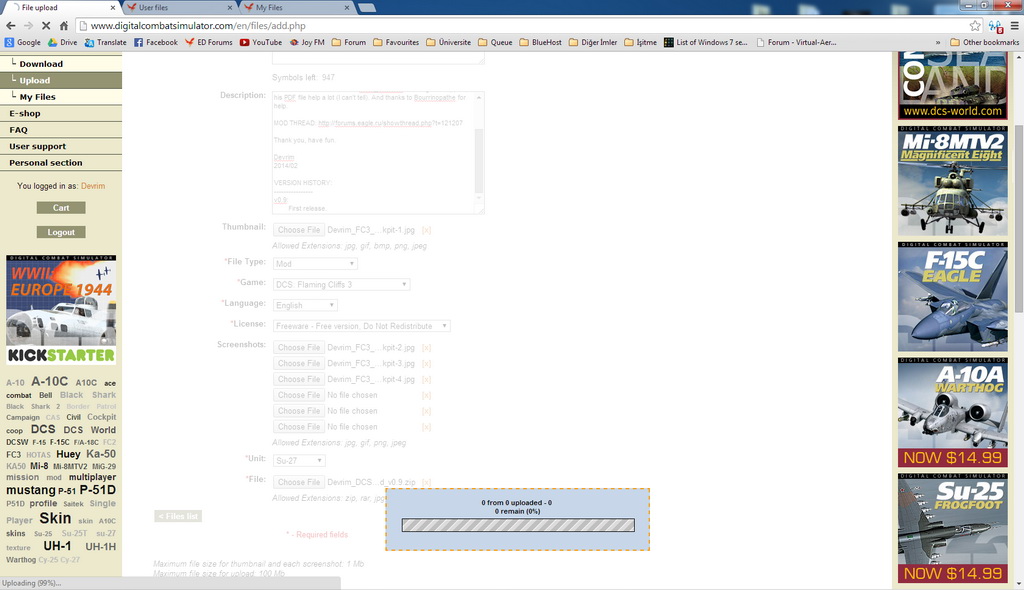1024x590 pixels.
Task: Click the translate extension icon in toolbar
Action: click(x=995, y=25)
